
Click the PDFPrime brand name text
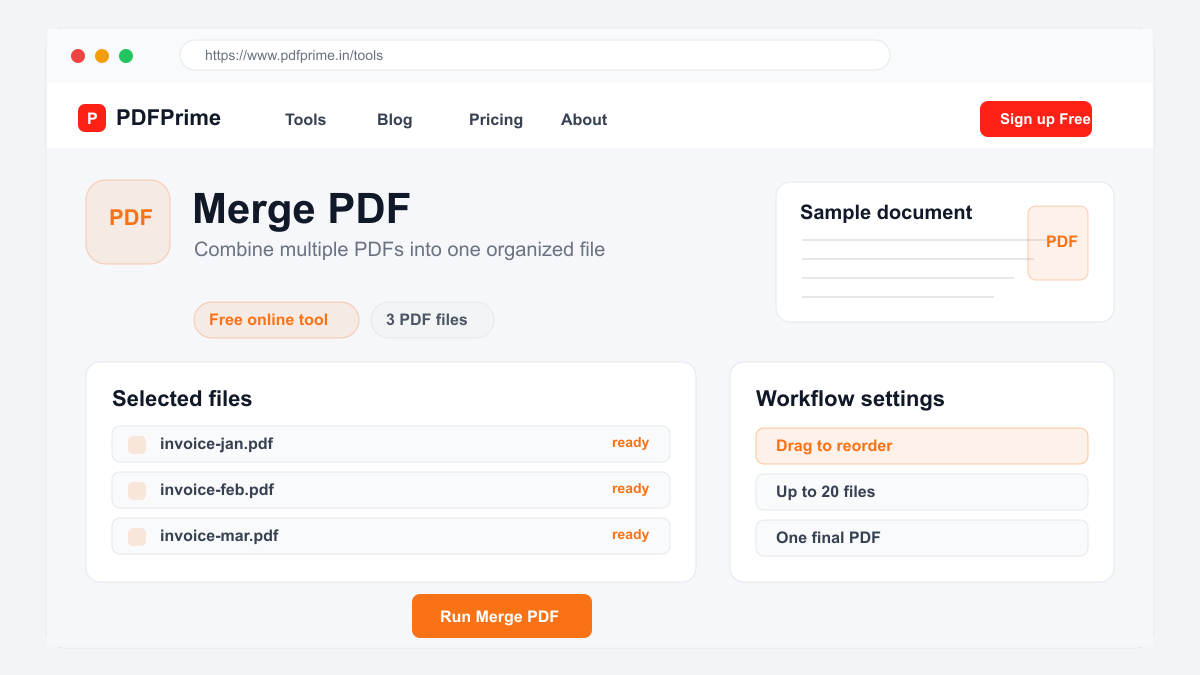pyautogui.click(x=168, y=118)
